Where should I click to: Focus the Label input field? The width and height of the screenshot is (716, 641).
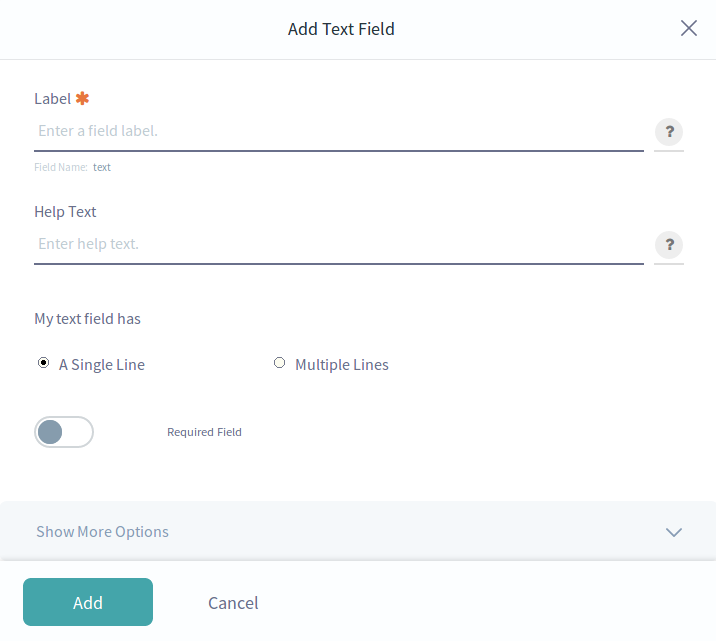(339, 131)
